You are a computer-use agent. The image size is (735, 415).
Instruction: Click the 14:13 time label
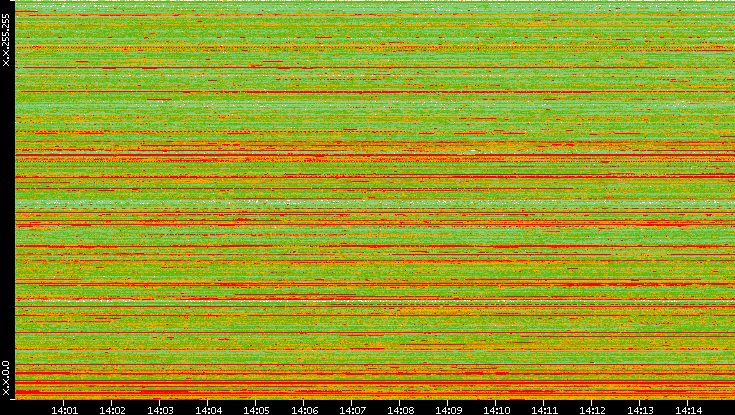pyautogui.click(x=640, y=410)
